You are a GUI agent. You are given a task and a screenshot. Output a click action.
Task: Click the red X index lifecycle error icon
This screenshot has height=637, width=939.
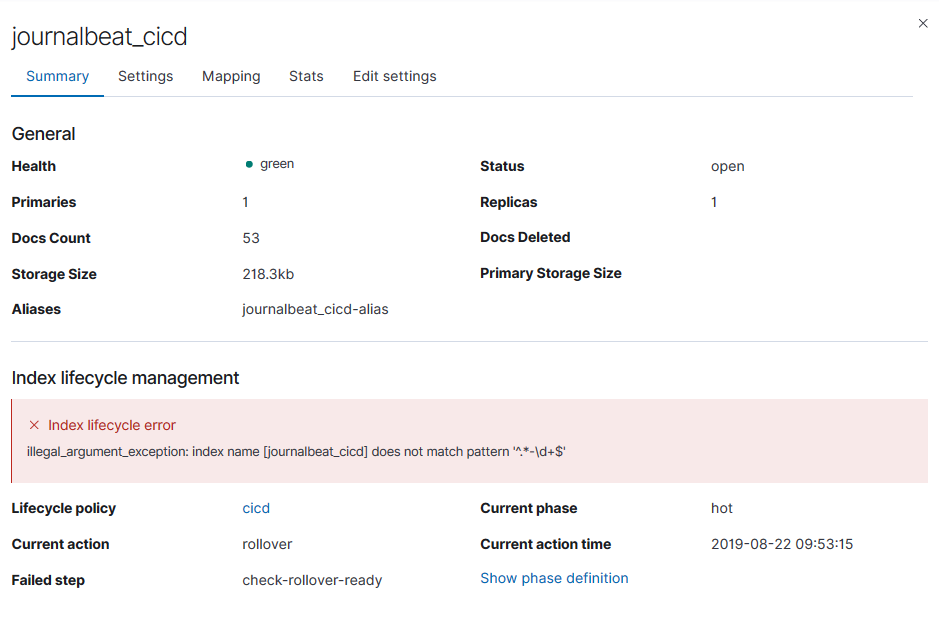(x=34, y=425)
